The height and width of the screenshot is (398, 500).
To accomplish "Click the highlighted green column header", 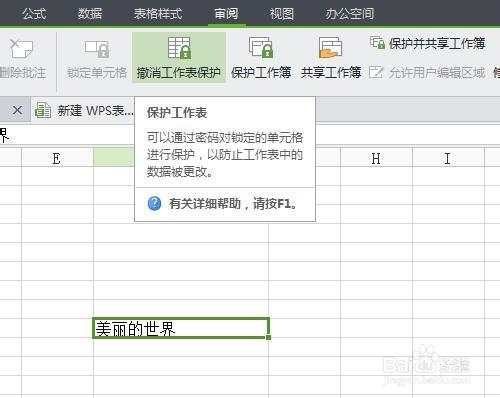I will [x=114, y=157].
